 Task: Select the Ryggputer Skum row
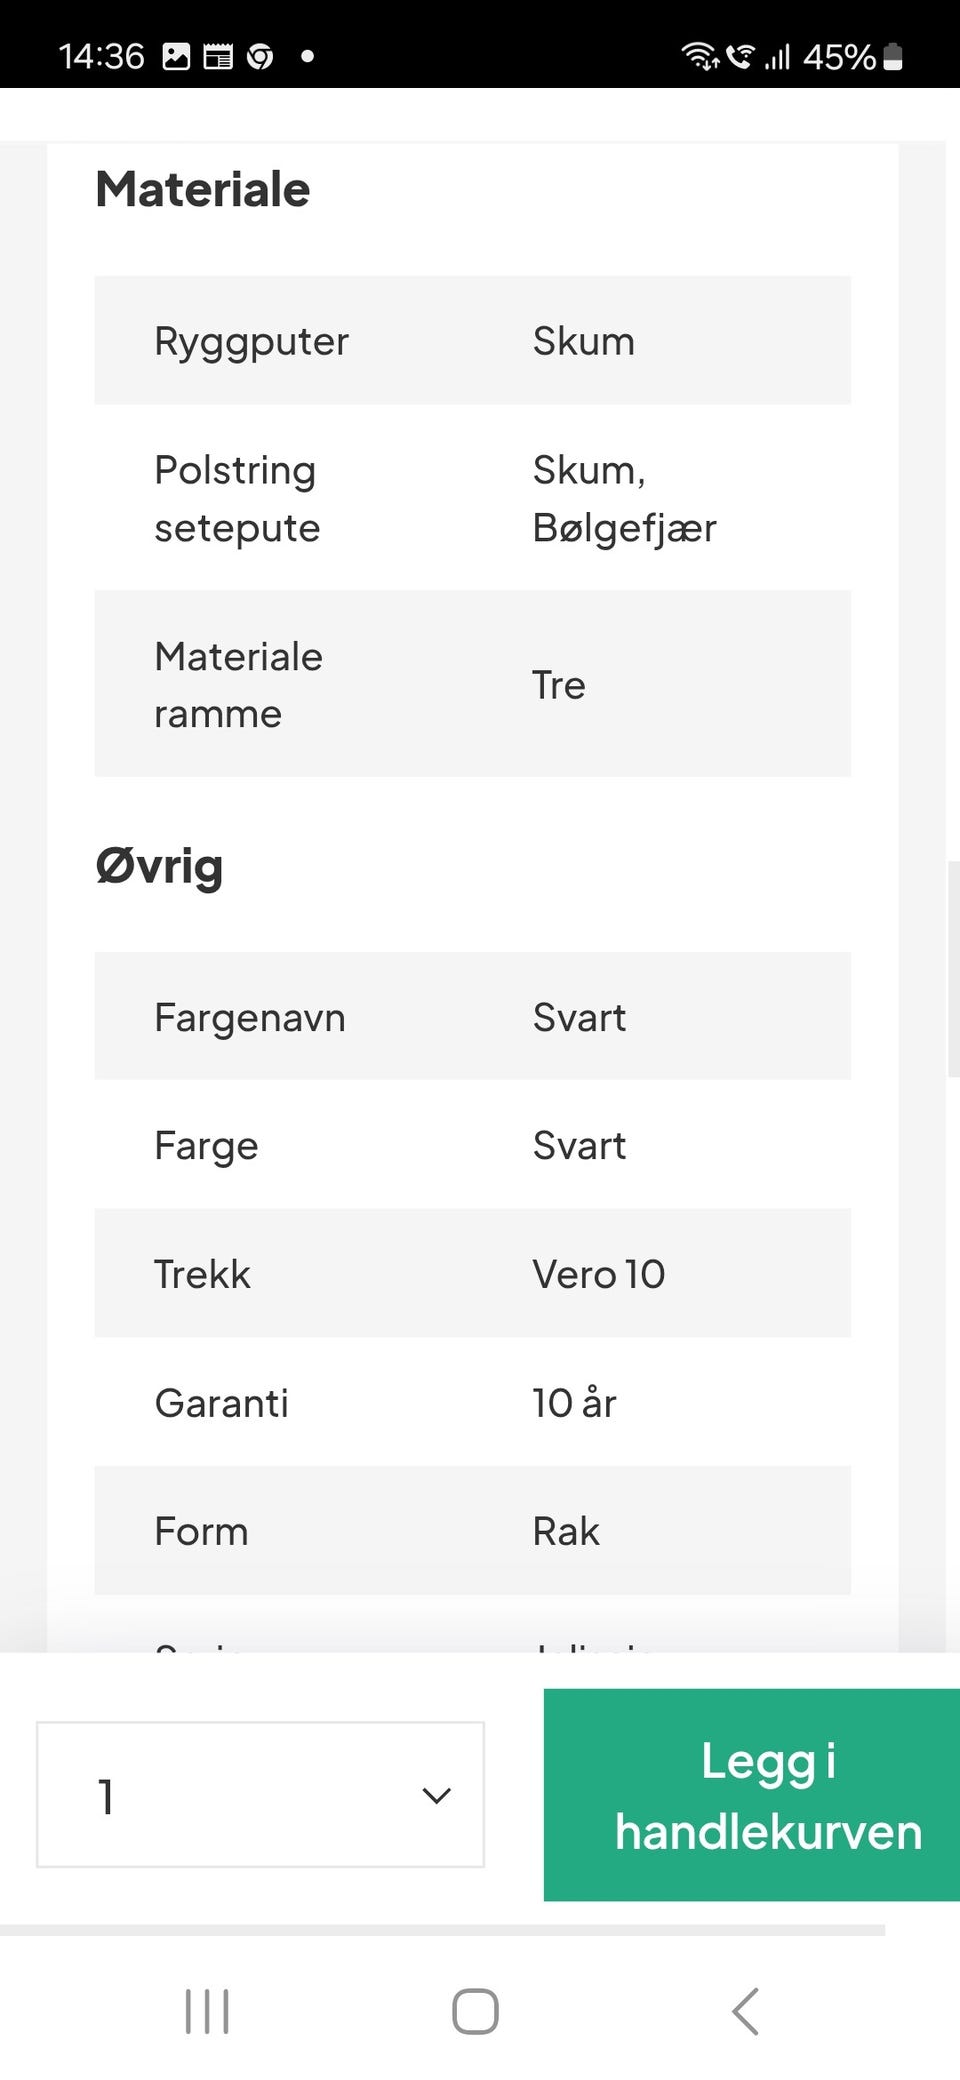[x=472, y=341]
